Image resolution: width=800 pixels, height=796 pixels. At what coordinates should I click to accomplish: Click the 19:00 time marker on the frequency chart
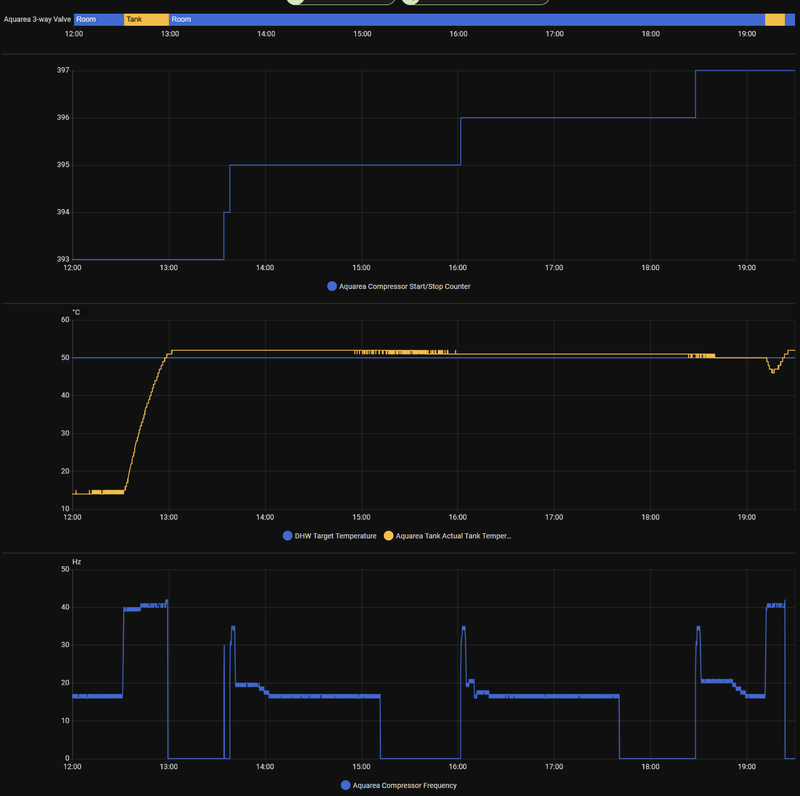click(745, 766)
